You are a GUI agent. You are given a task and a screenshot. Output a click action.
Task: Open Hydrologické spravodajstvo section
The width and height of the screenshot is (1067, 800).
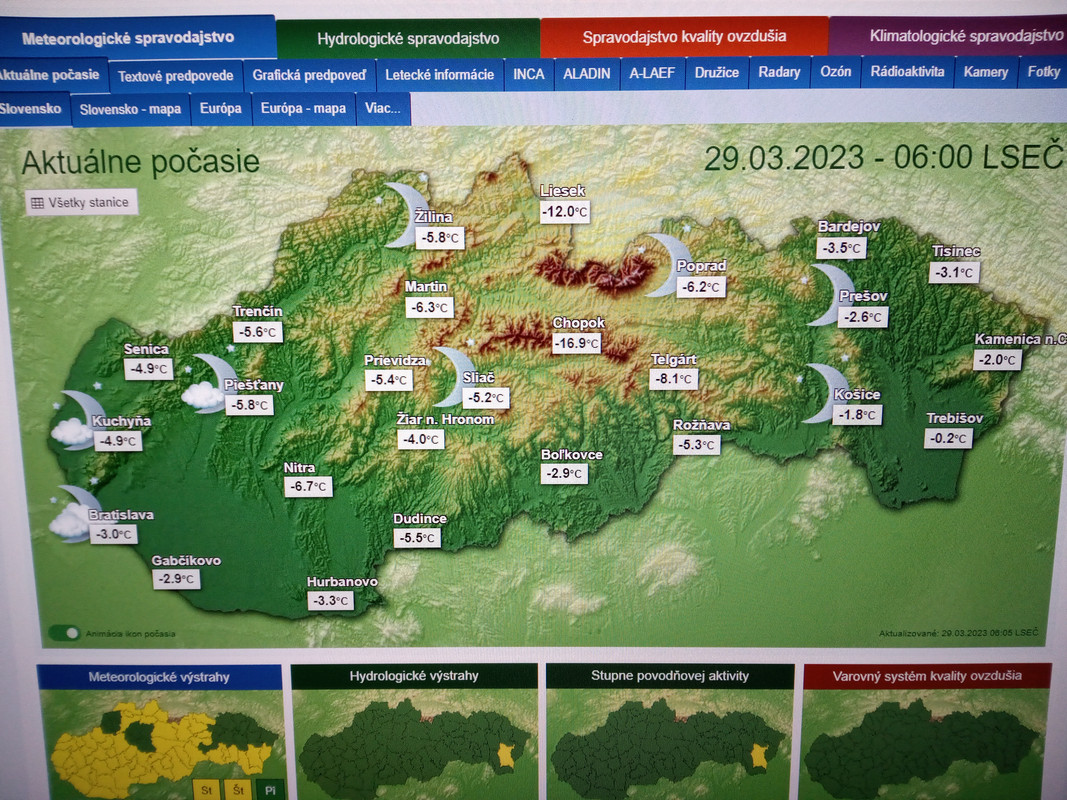pyautogui.click(x=408, y=39)
